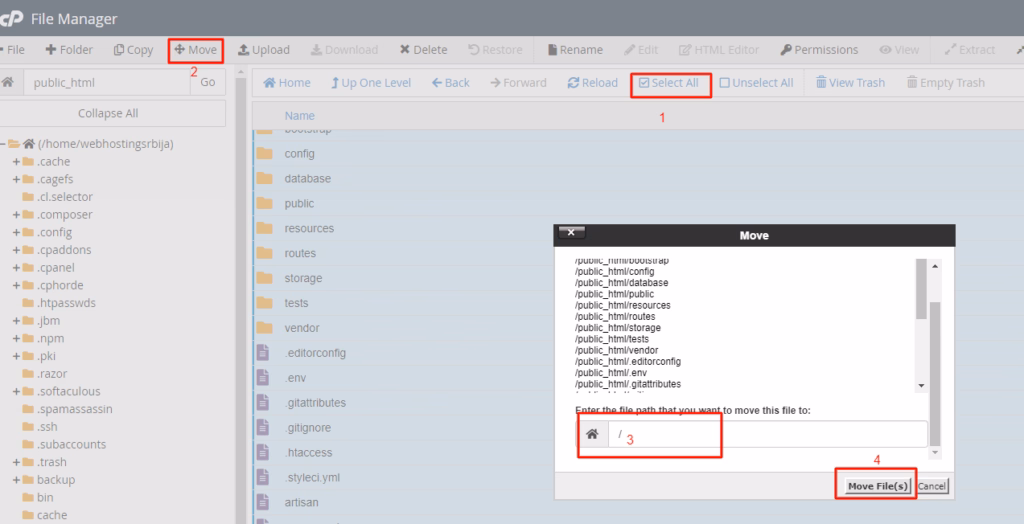This screenshot has width=1024, height=524.
Task: Rename the selected item
Action: 575,50
